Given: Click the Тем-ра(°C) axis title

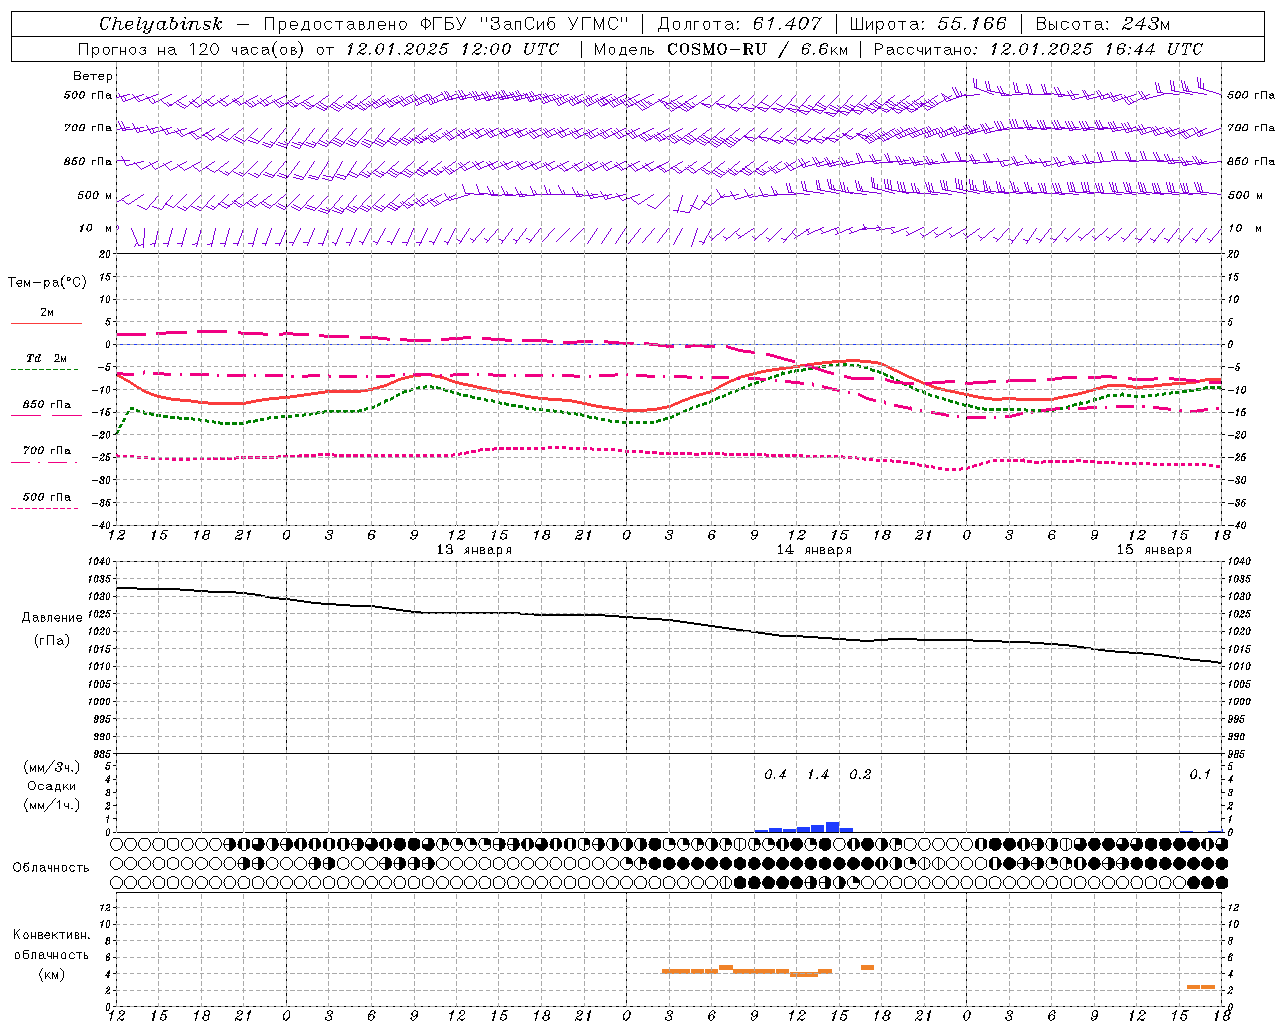Looking at the screenshot, I should click(47, 282).
